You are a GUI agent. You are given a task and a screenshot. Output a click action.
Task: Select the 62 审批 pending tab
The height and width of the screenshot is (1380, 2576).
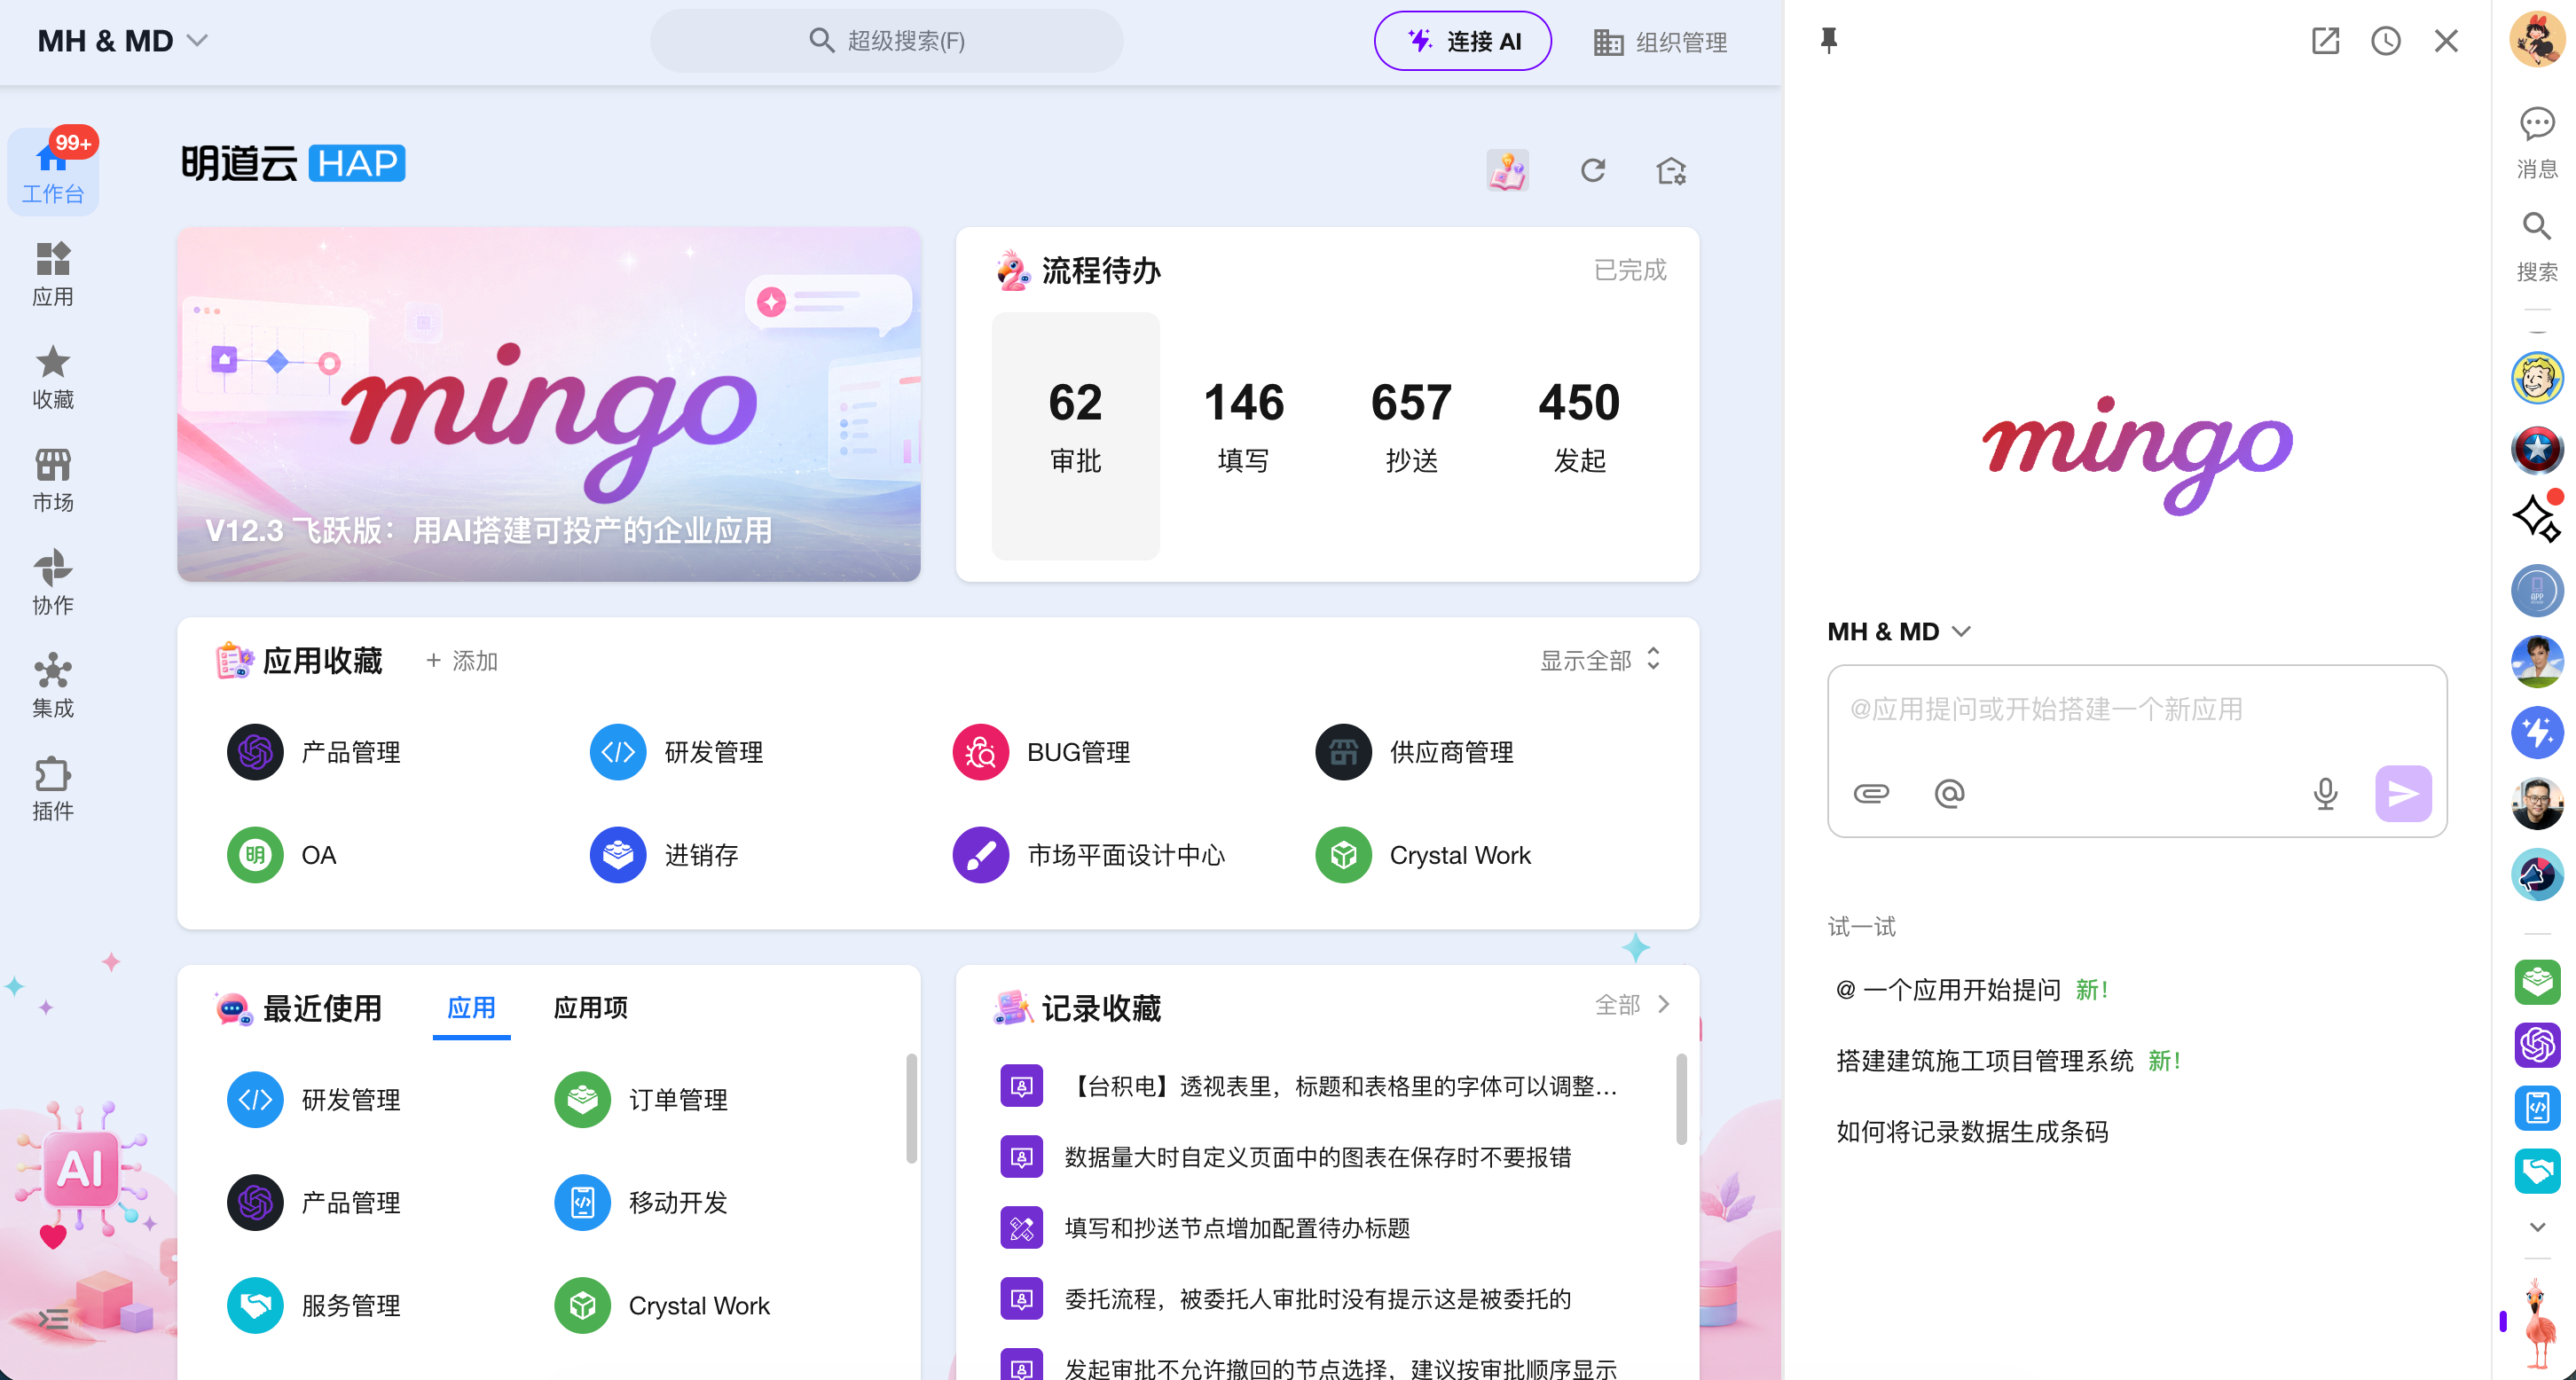(1075, 436)
